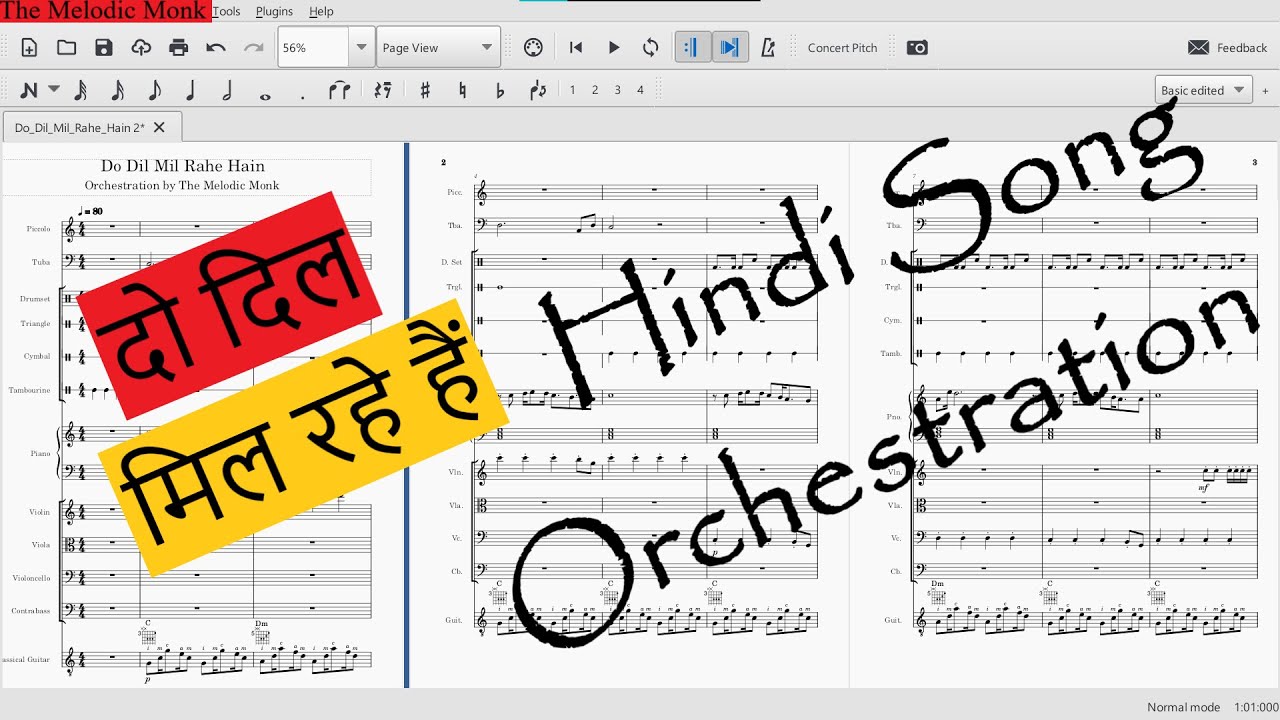Save the score with the floppy icon
This screenshot has width=1280, height=720.
click(x=104, y=48)
